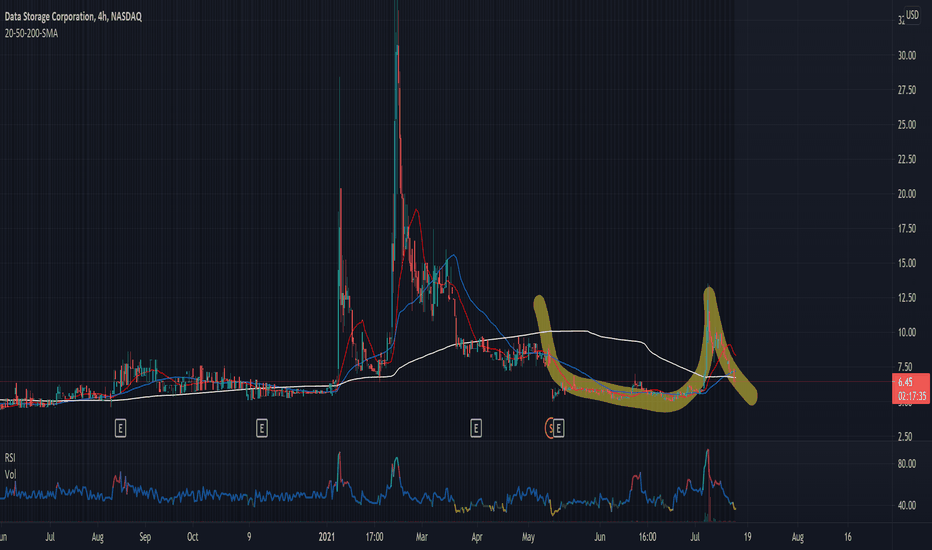Click the 17.50 price axis label
Screen dimensions: 932x550
(x=906, y=229)
